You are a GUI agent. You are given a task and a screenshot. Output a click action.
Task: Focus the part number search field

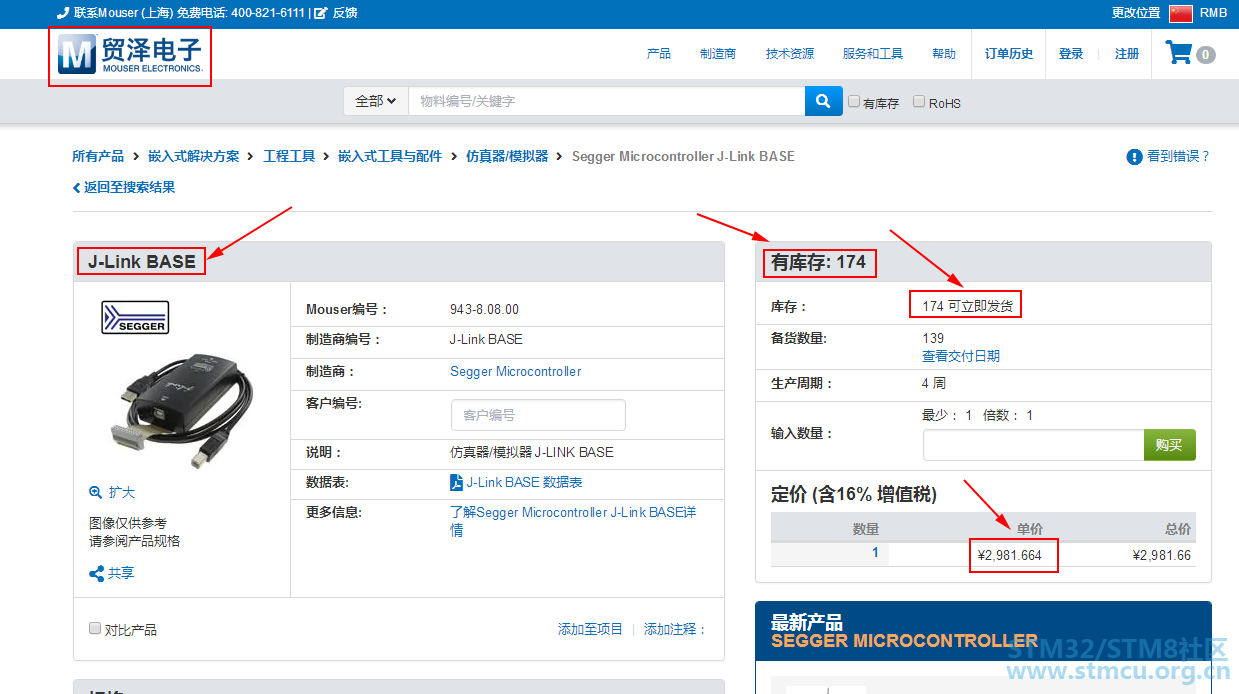click(606, 101)
